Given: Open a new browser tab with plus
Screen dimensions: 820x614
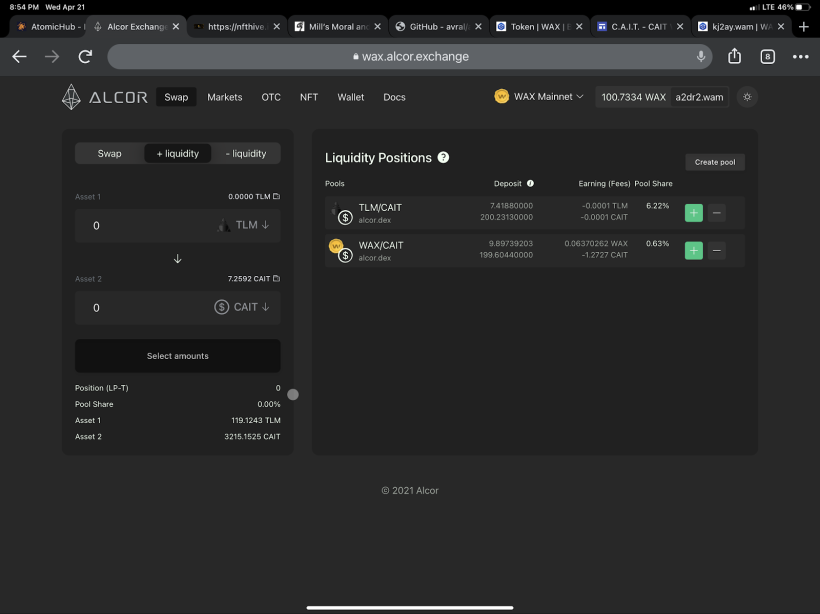Looking at the screenshot, I should [804, 26].
